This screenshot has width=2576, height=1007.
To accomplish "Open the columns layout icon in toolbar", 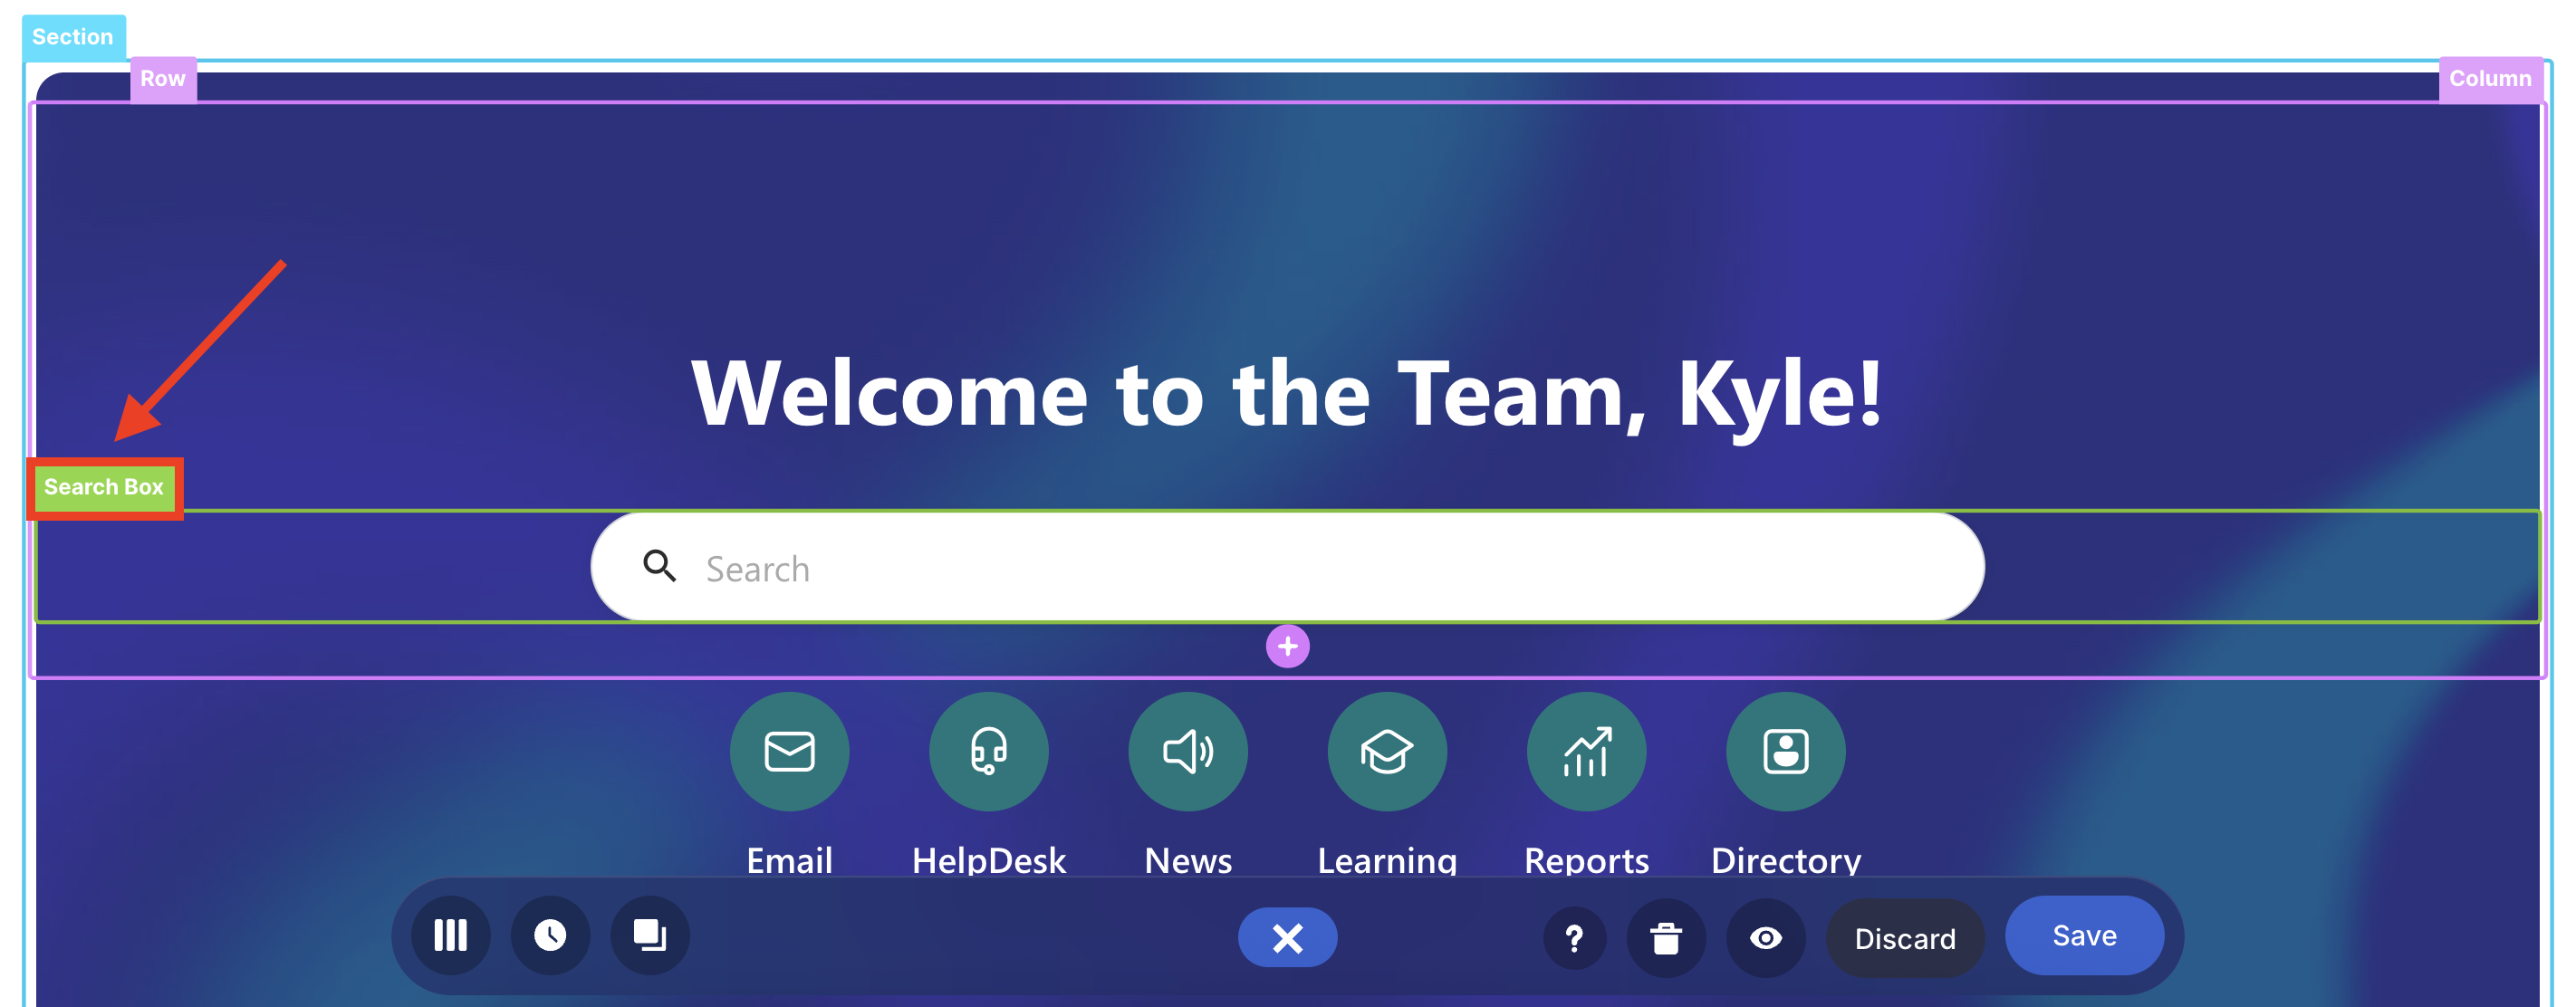I will point(450,936).
